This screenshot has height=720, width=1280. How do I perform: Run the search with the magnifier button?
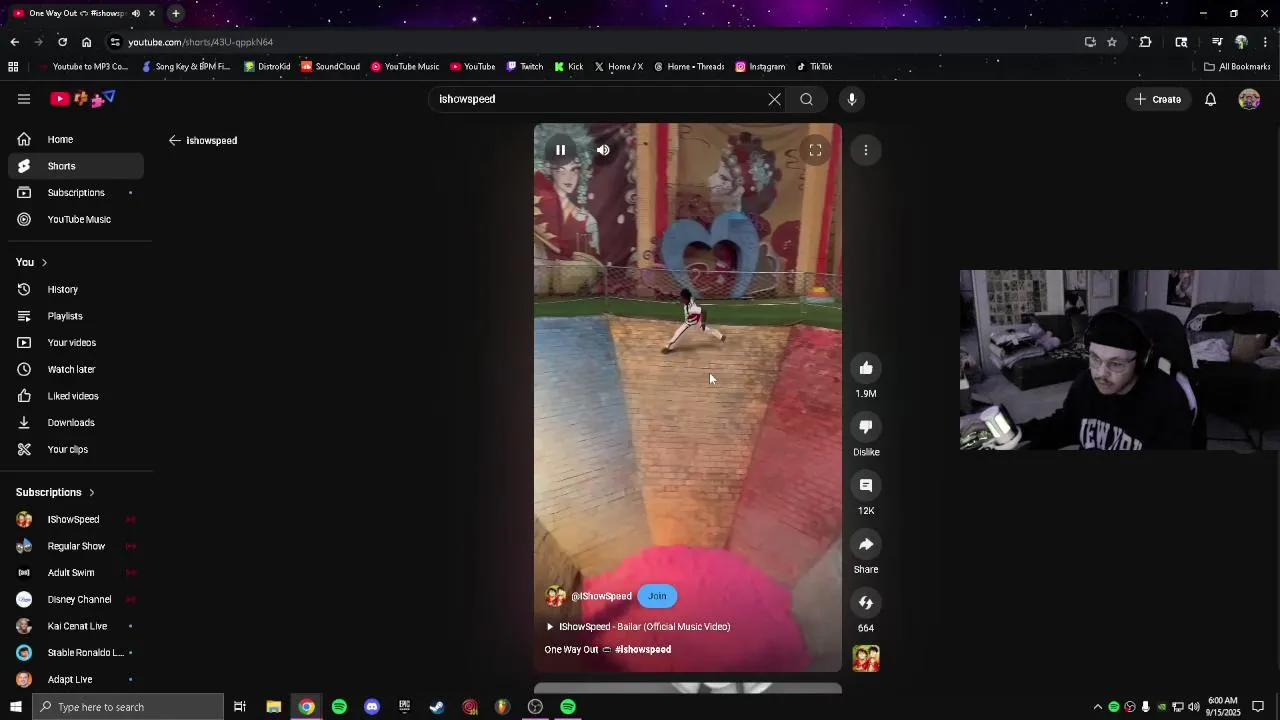point(806,99)
